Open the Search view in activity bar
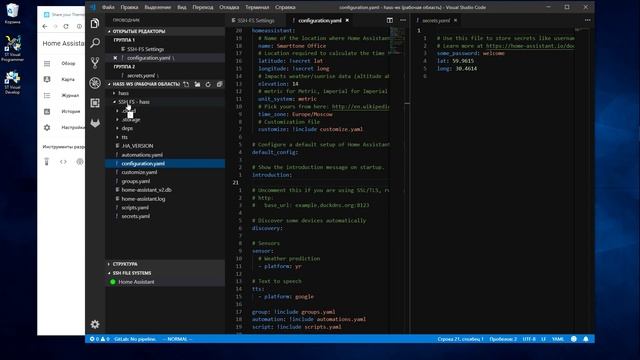 pyautogui.click(x=95, y=43)
